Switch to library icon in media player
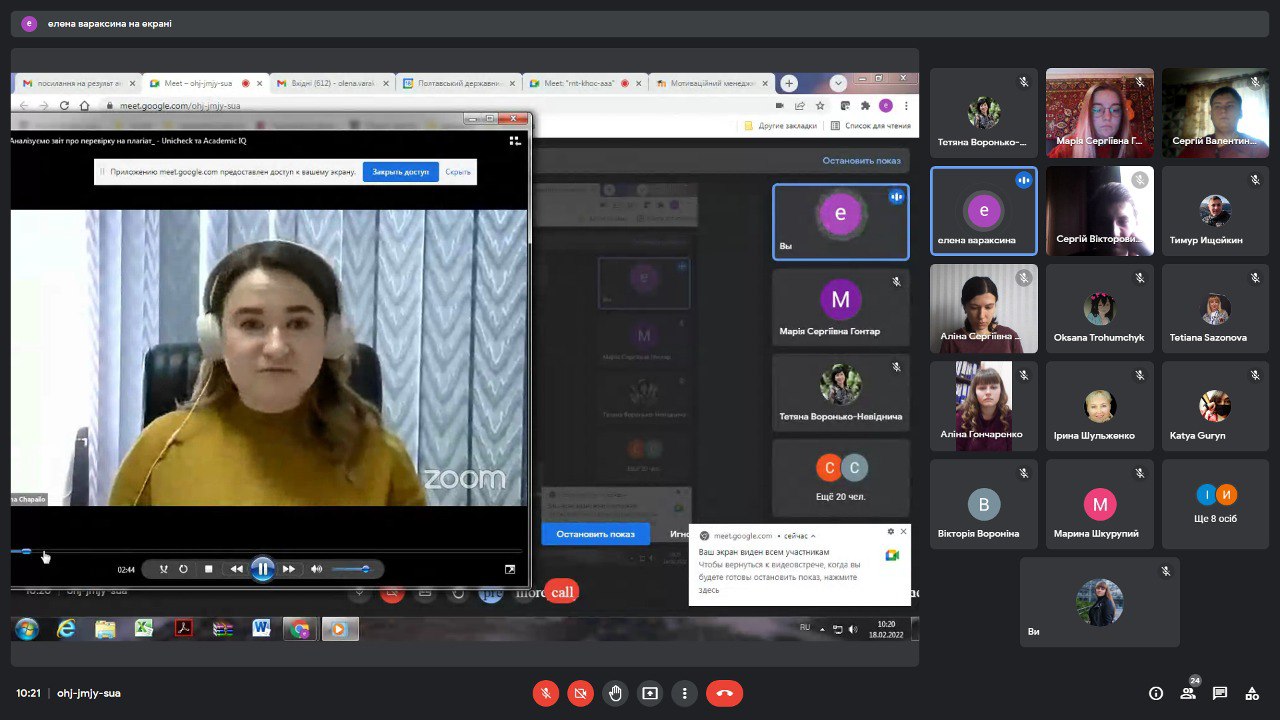1280x720 pixels. [x=515, y=141]
